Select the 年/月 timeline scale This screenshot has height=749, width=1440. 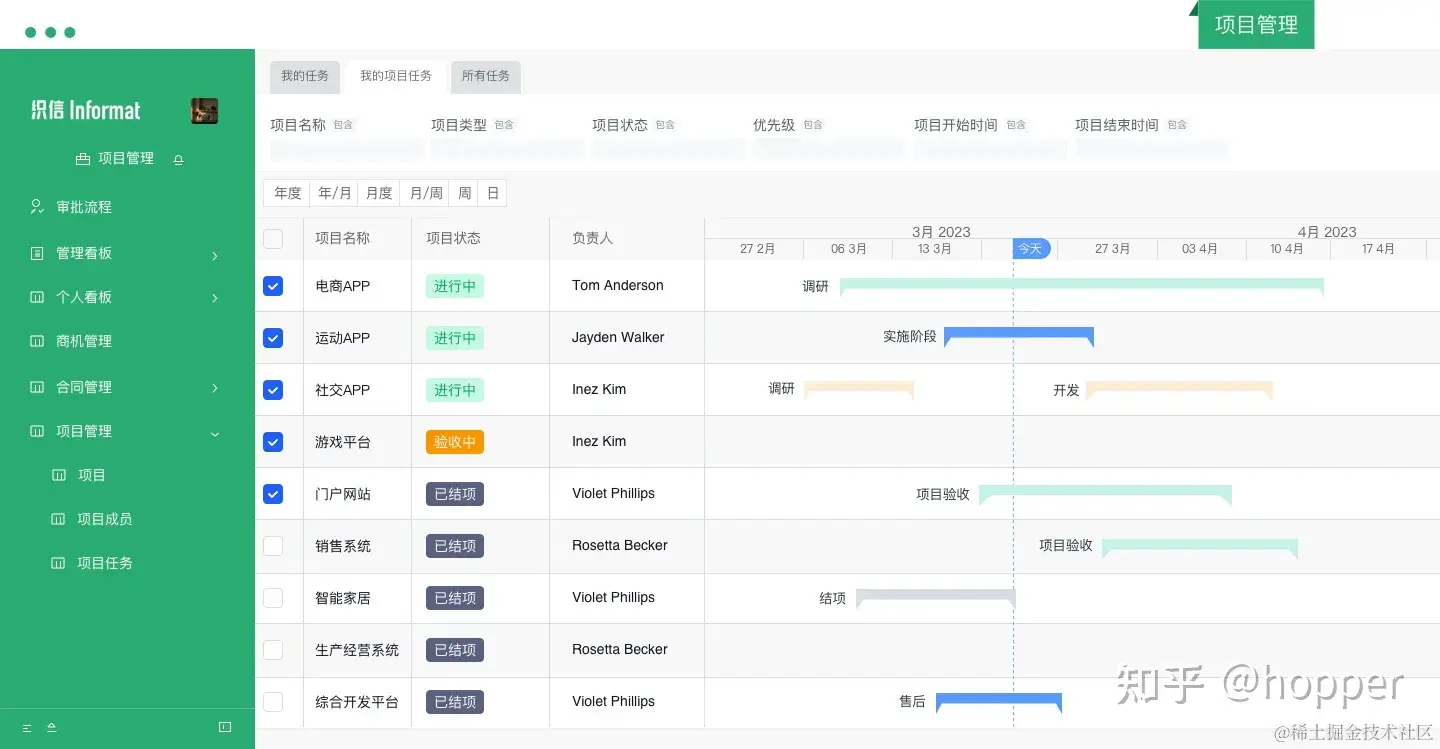(x=335, y=193)
